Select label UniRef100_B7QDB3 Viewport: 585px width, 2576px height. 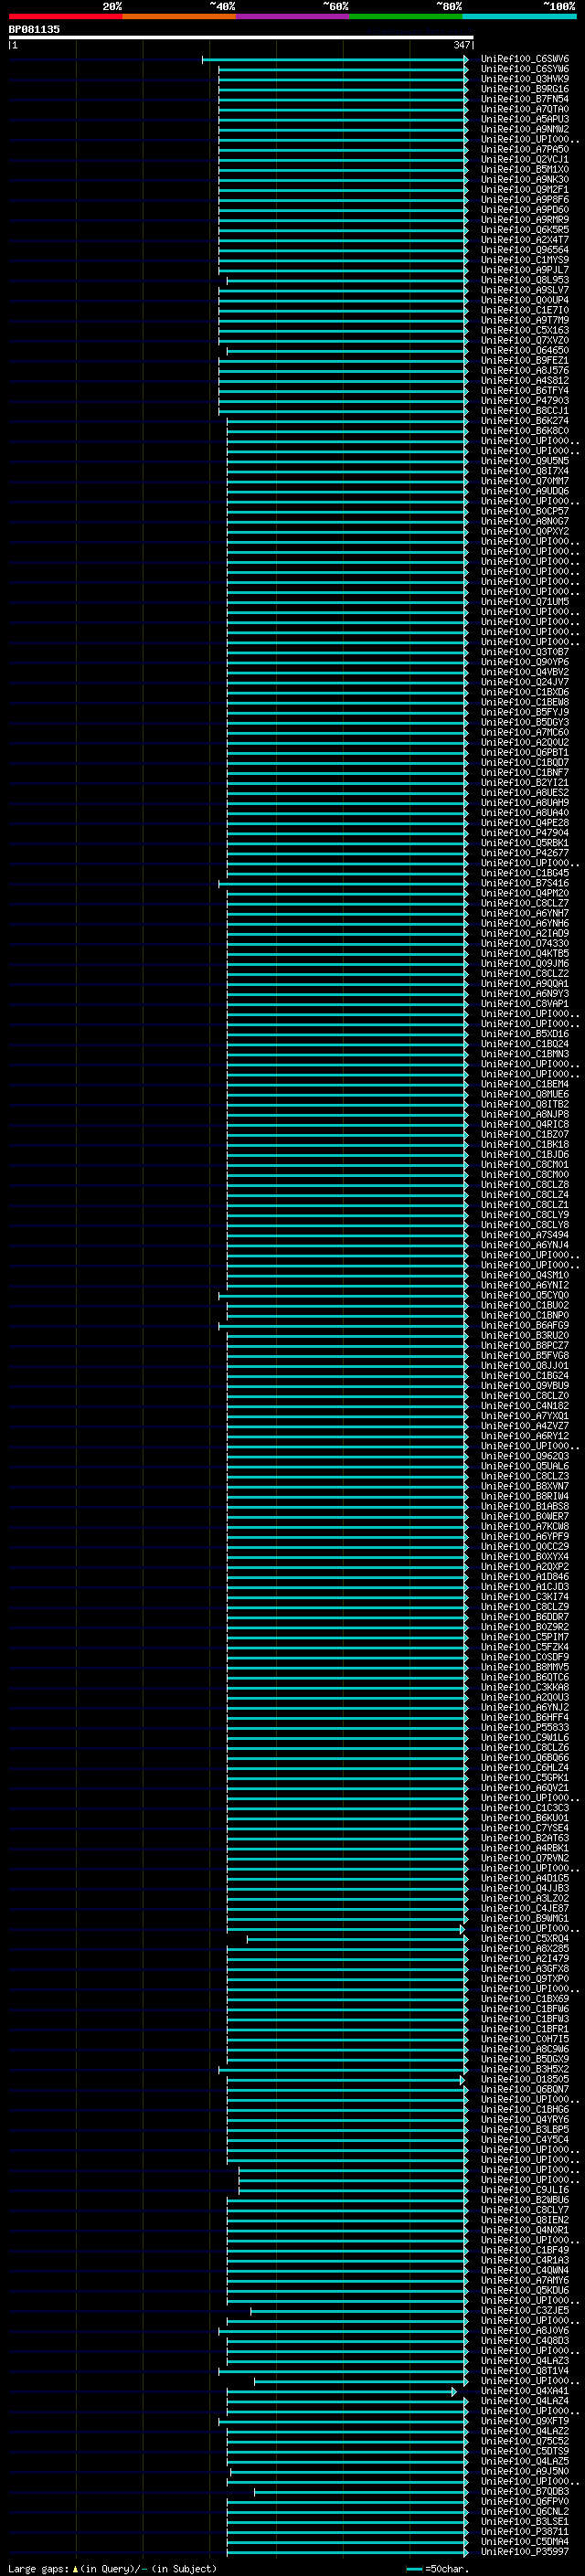(x=524, y=2491)
